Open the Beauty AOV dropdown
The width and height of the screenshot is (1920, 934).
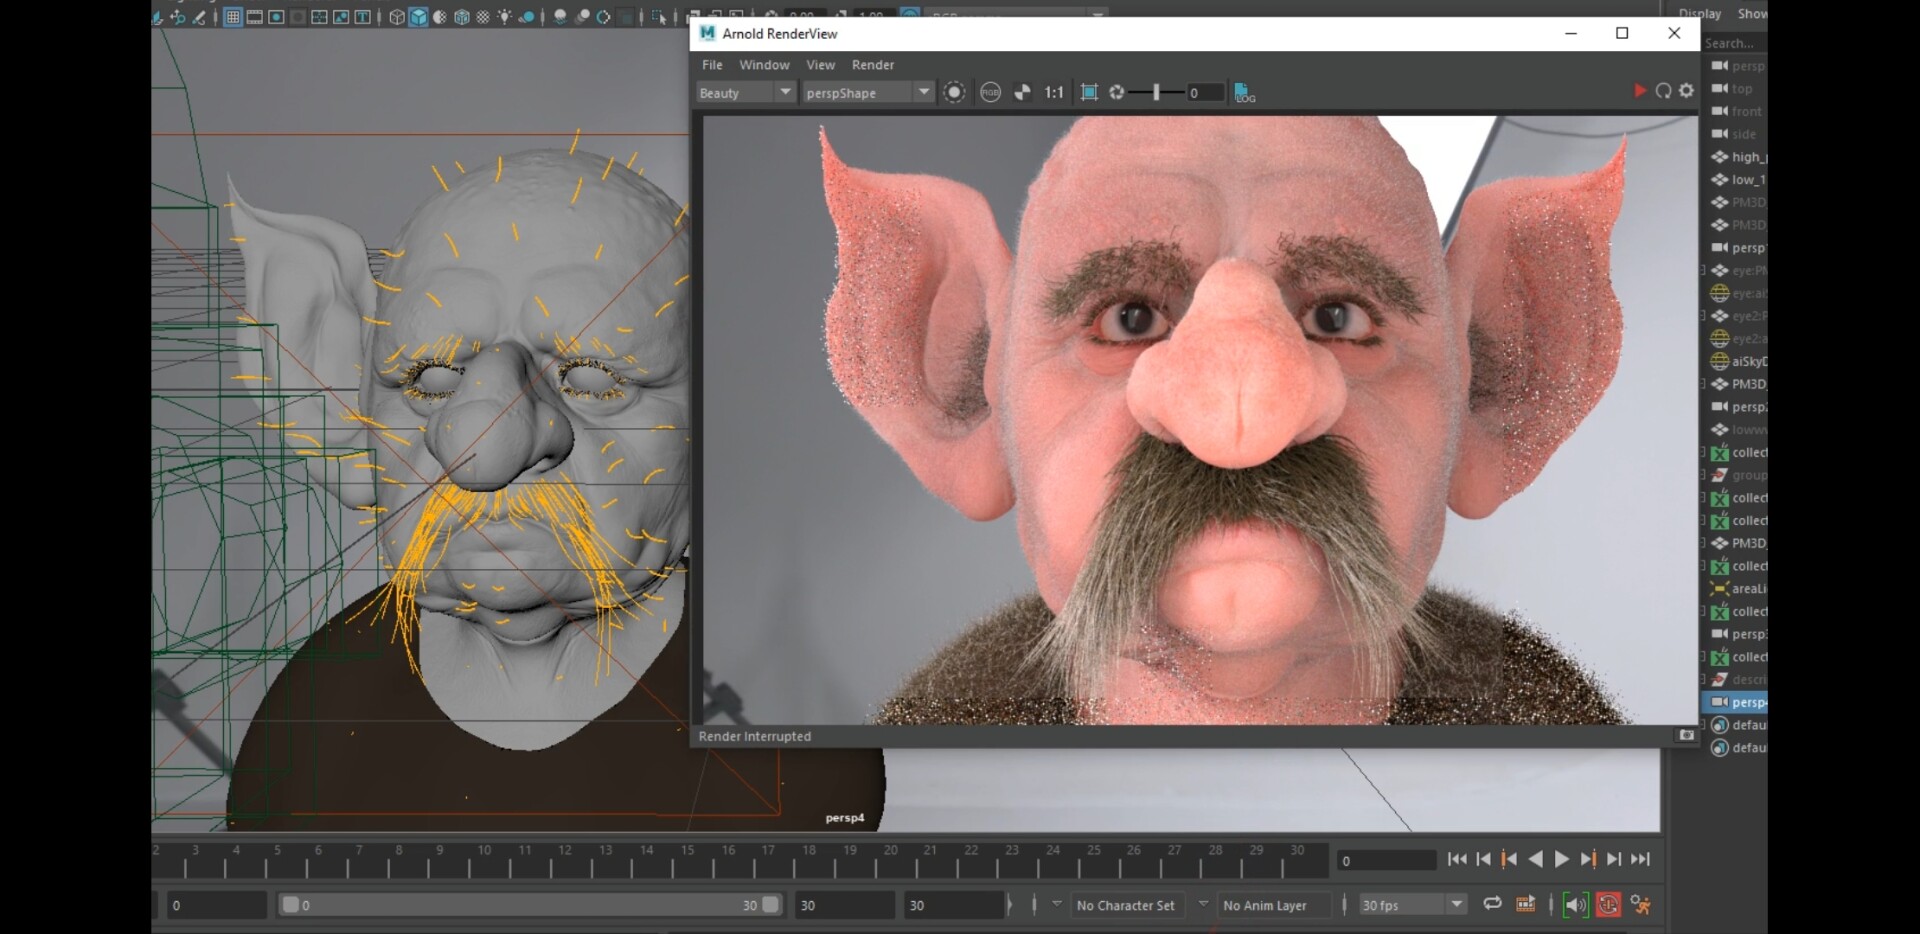tap(745, 93)
